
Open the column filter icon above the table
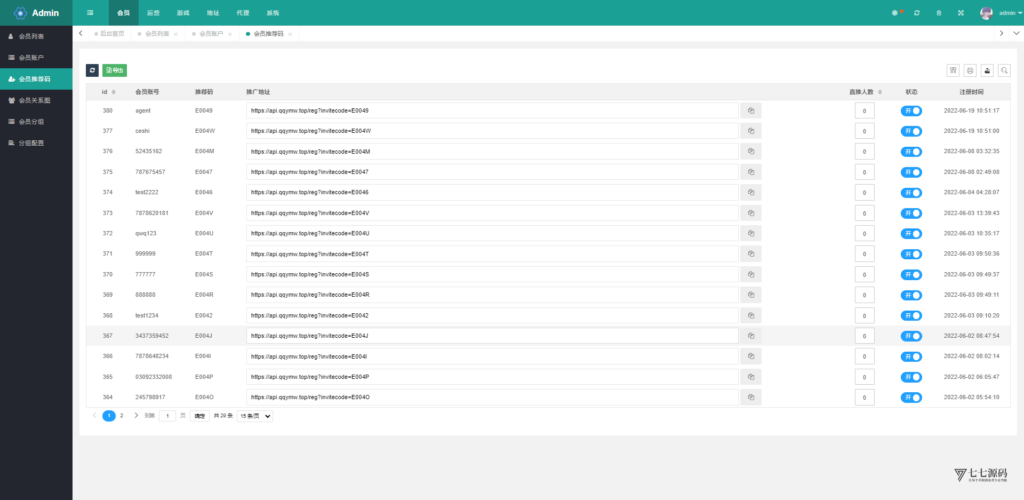(x=953, y=71)
